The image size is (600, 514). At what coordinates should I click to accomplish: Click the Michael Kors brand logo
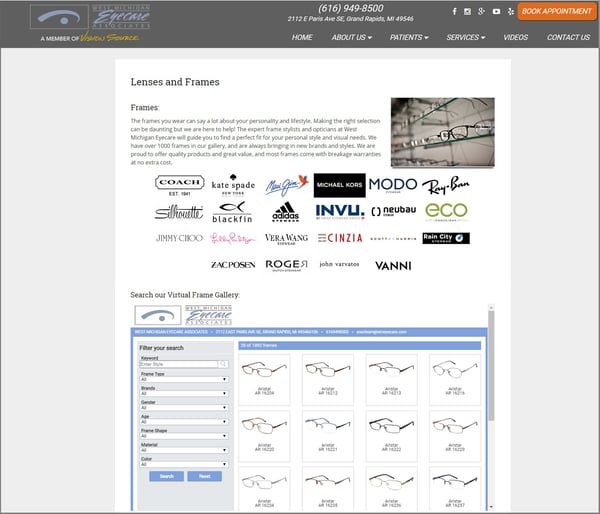coord(339,185)
